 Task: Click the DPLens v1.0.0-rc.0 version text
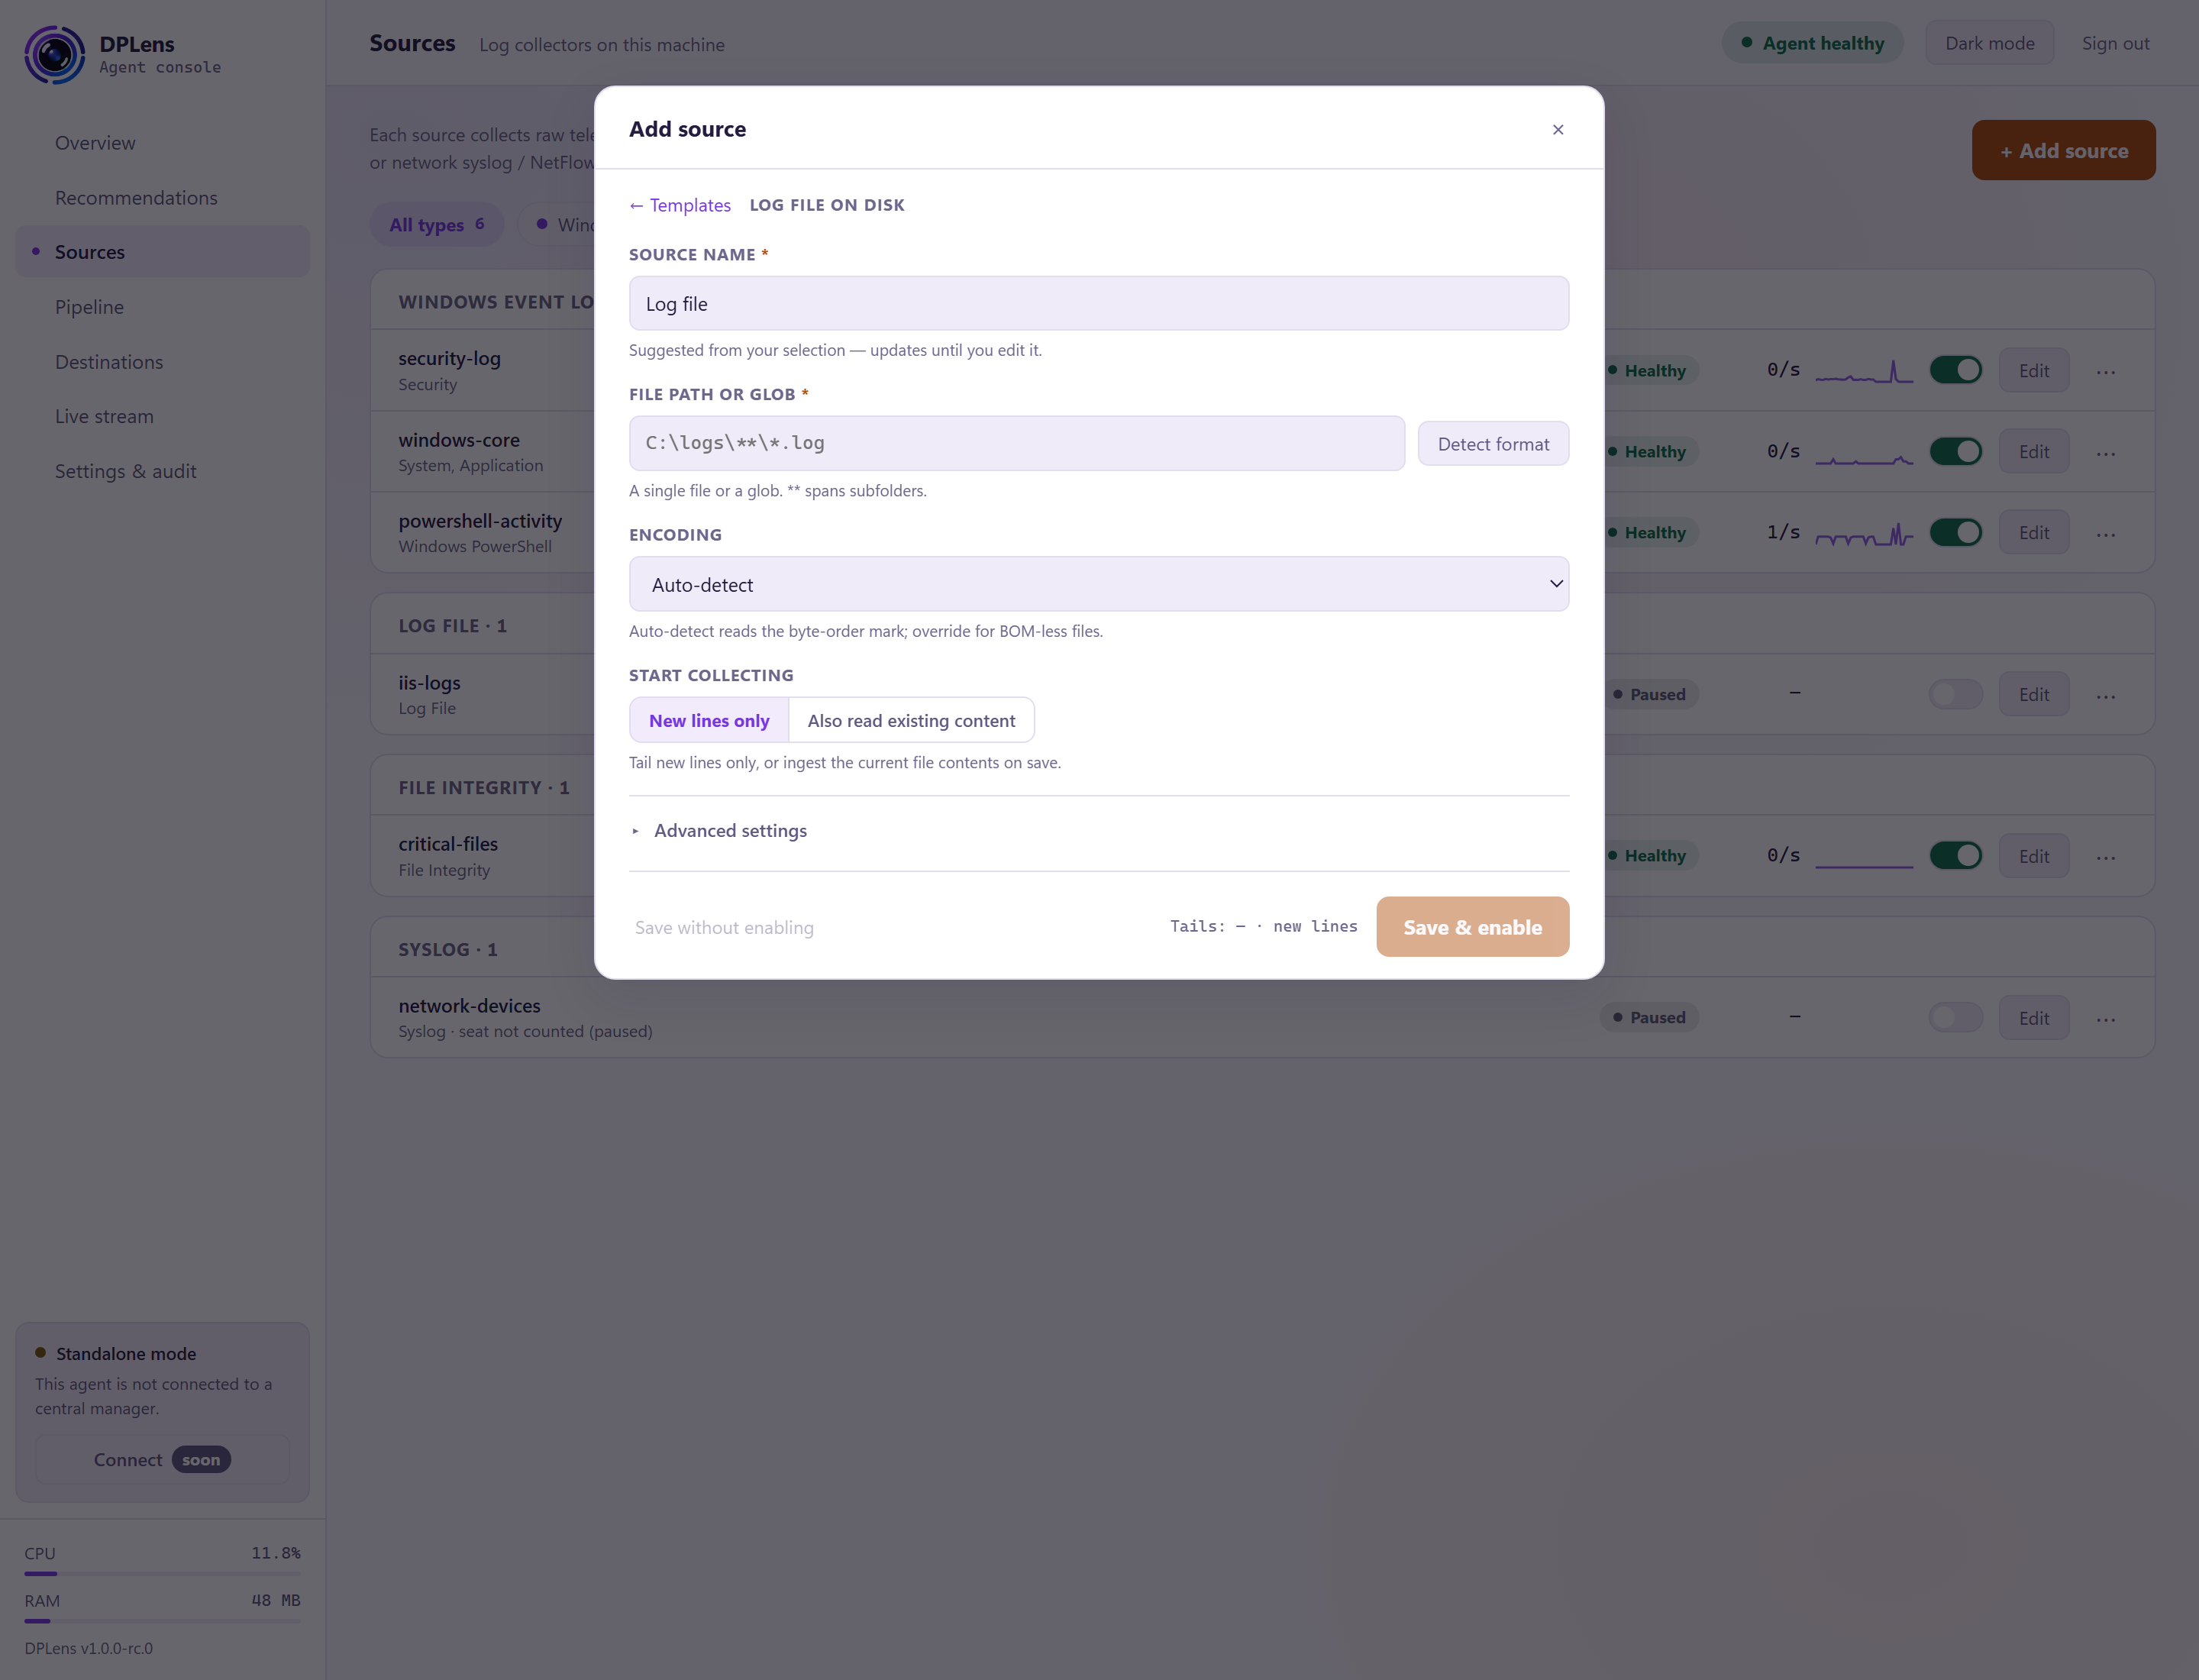coord(89,1649)
